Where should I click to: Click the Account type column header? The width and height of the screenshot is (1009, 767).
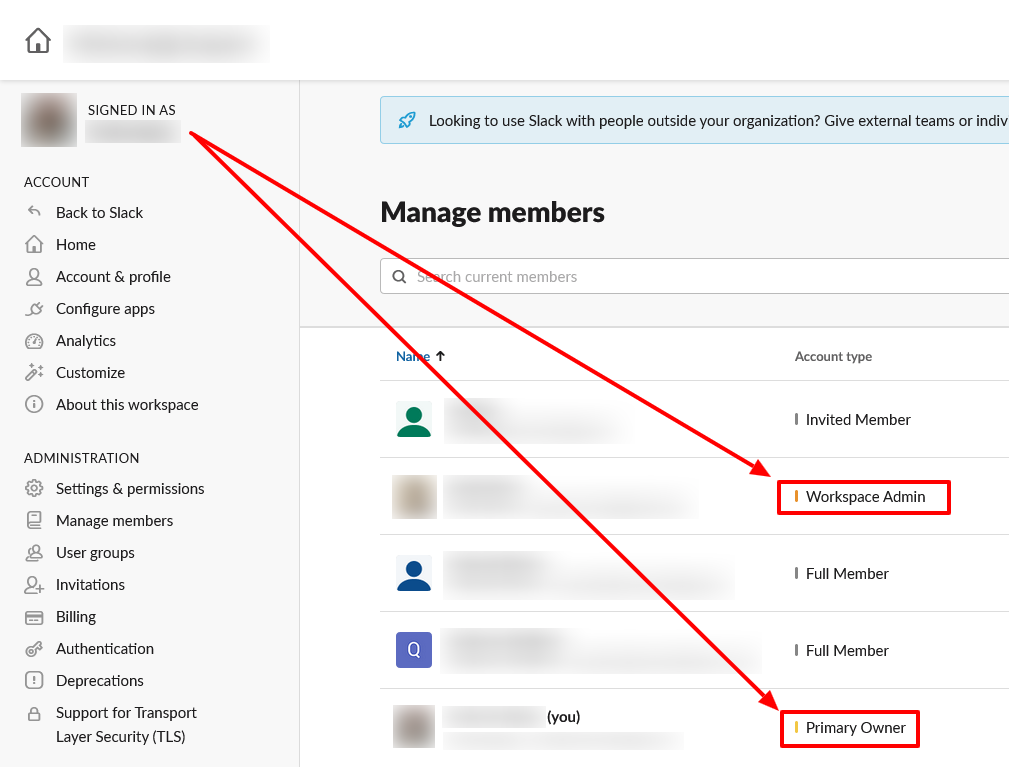tap(833, 356)
